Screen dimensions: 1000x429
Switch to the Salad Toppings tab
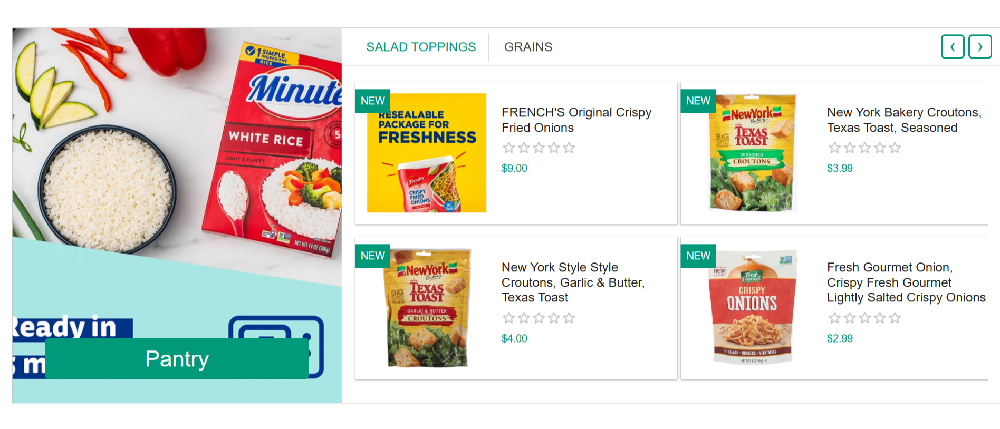421,47
